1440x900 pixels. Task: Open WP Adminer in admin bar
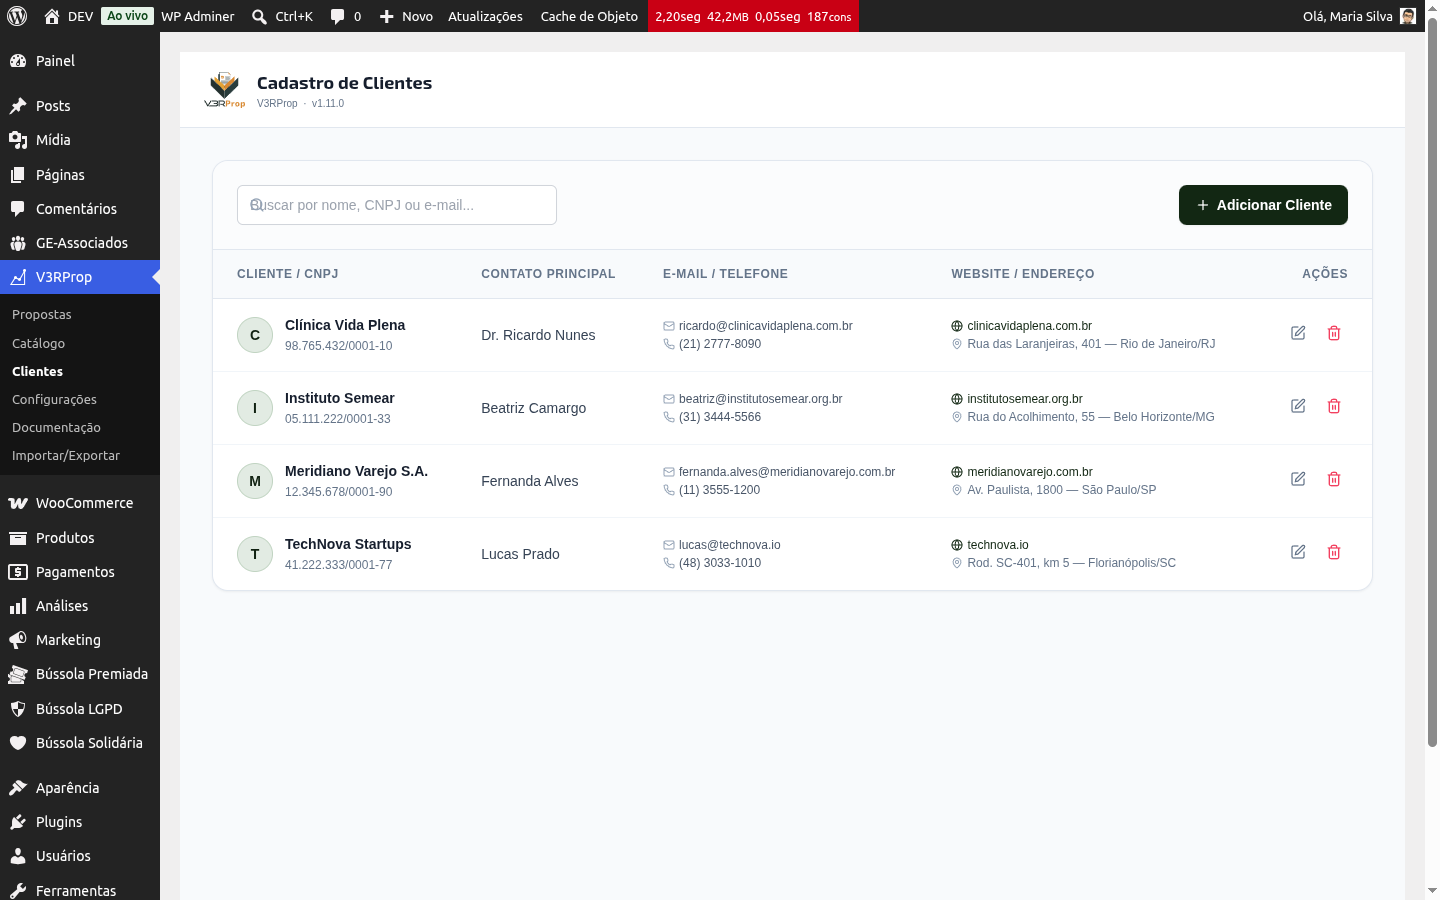click(x=198, y=16)
